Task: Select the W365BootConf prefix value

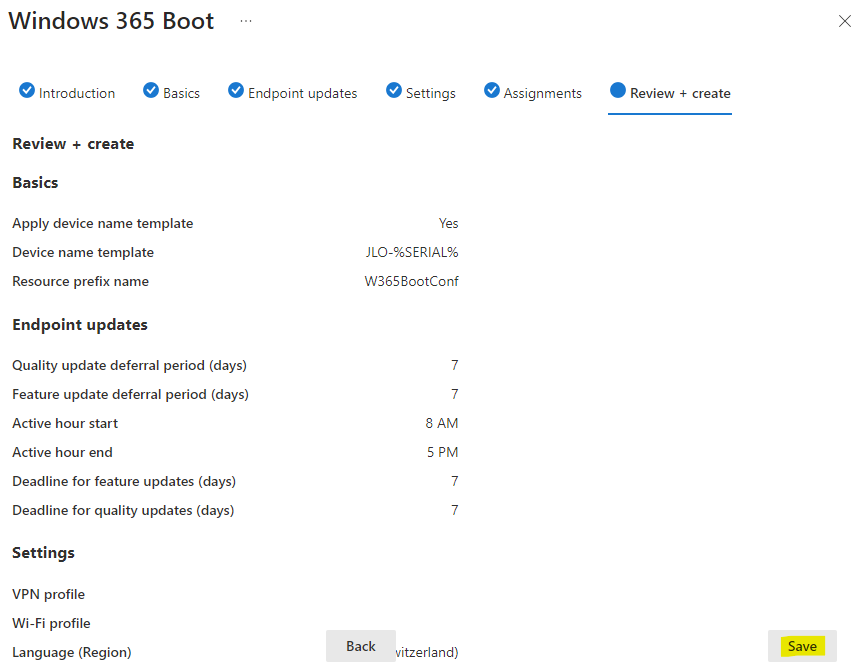Action: pyautogui.click(x=411, y=281)
